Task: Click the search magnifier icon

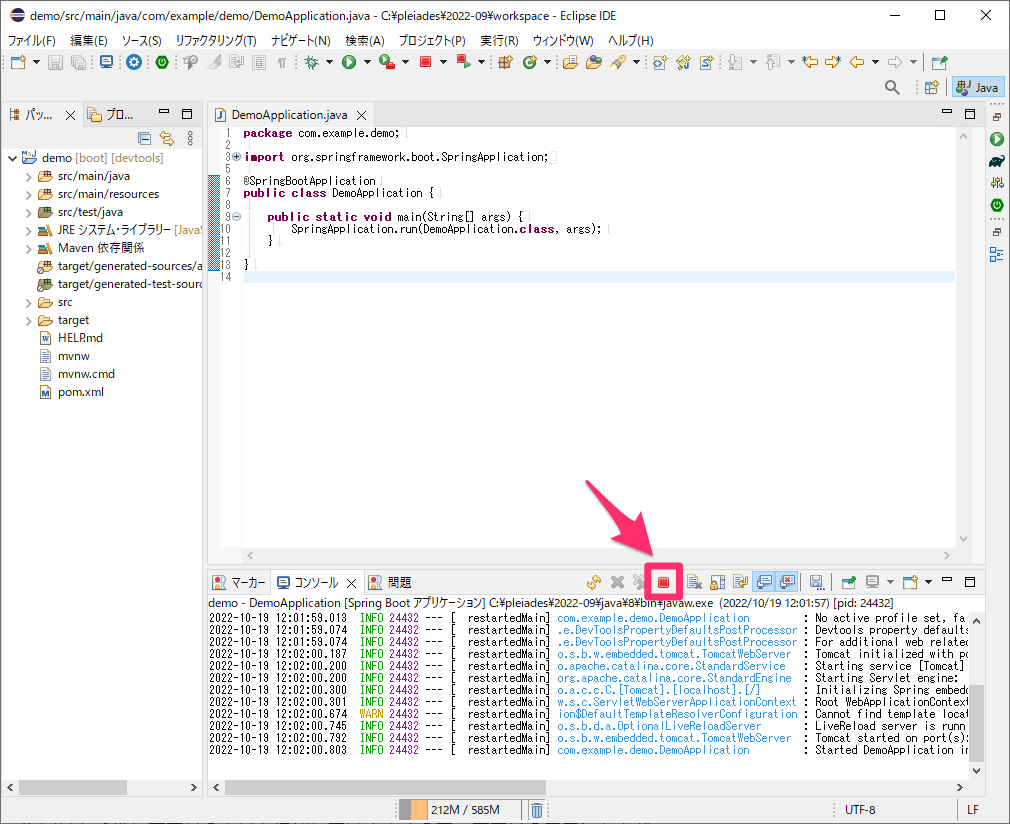Action: click(892, 87)
